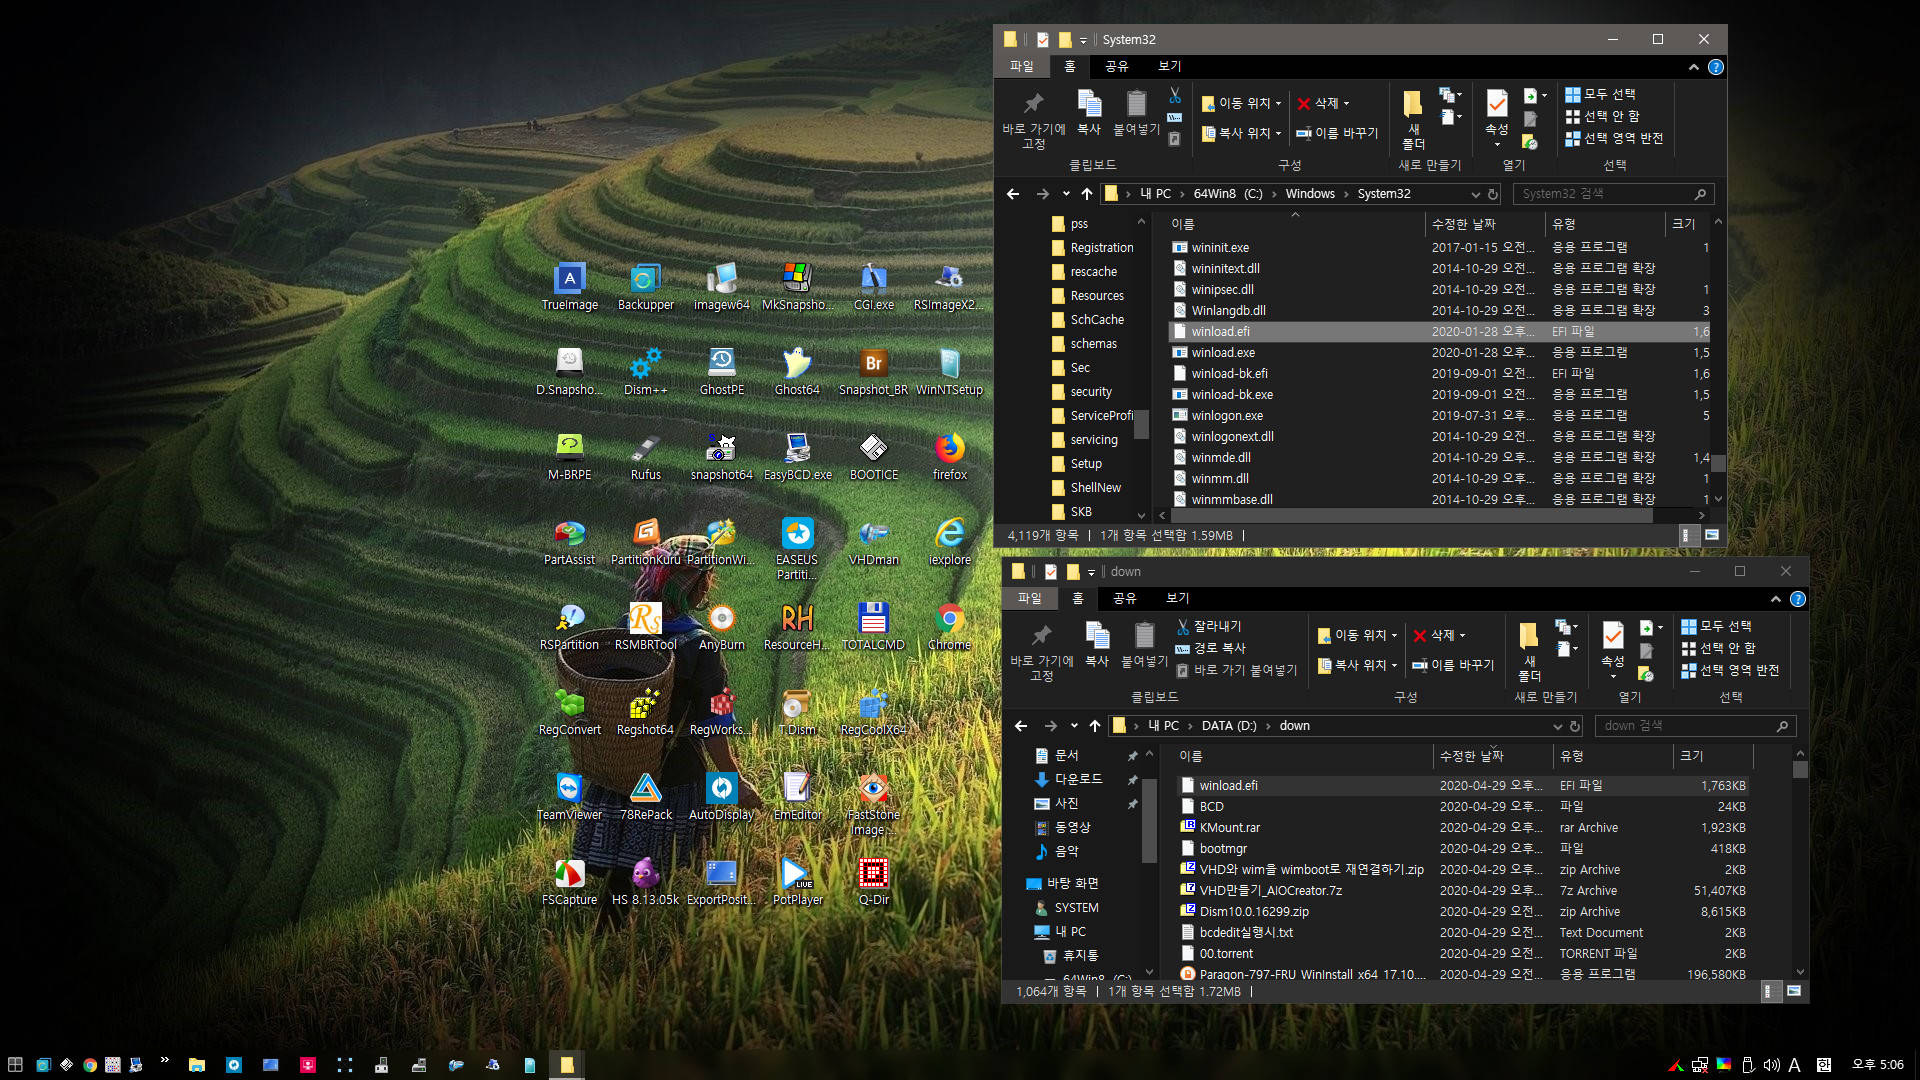
Task: Switch to large thumbnails view in System32 status bar
Action: (1712, 535)
